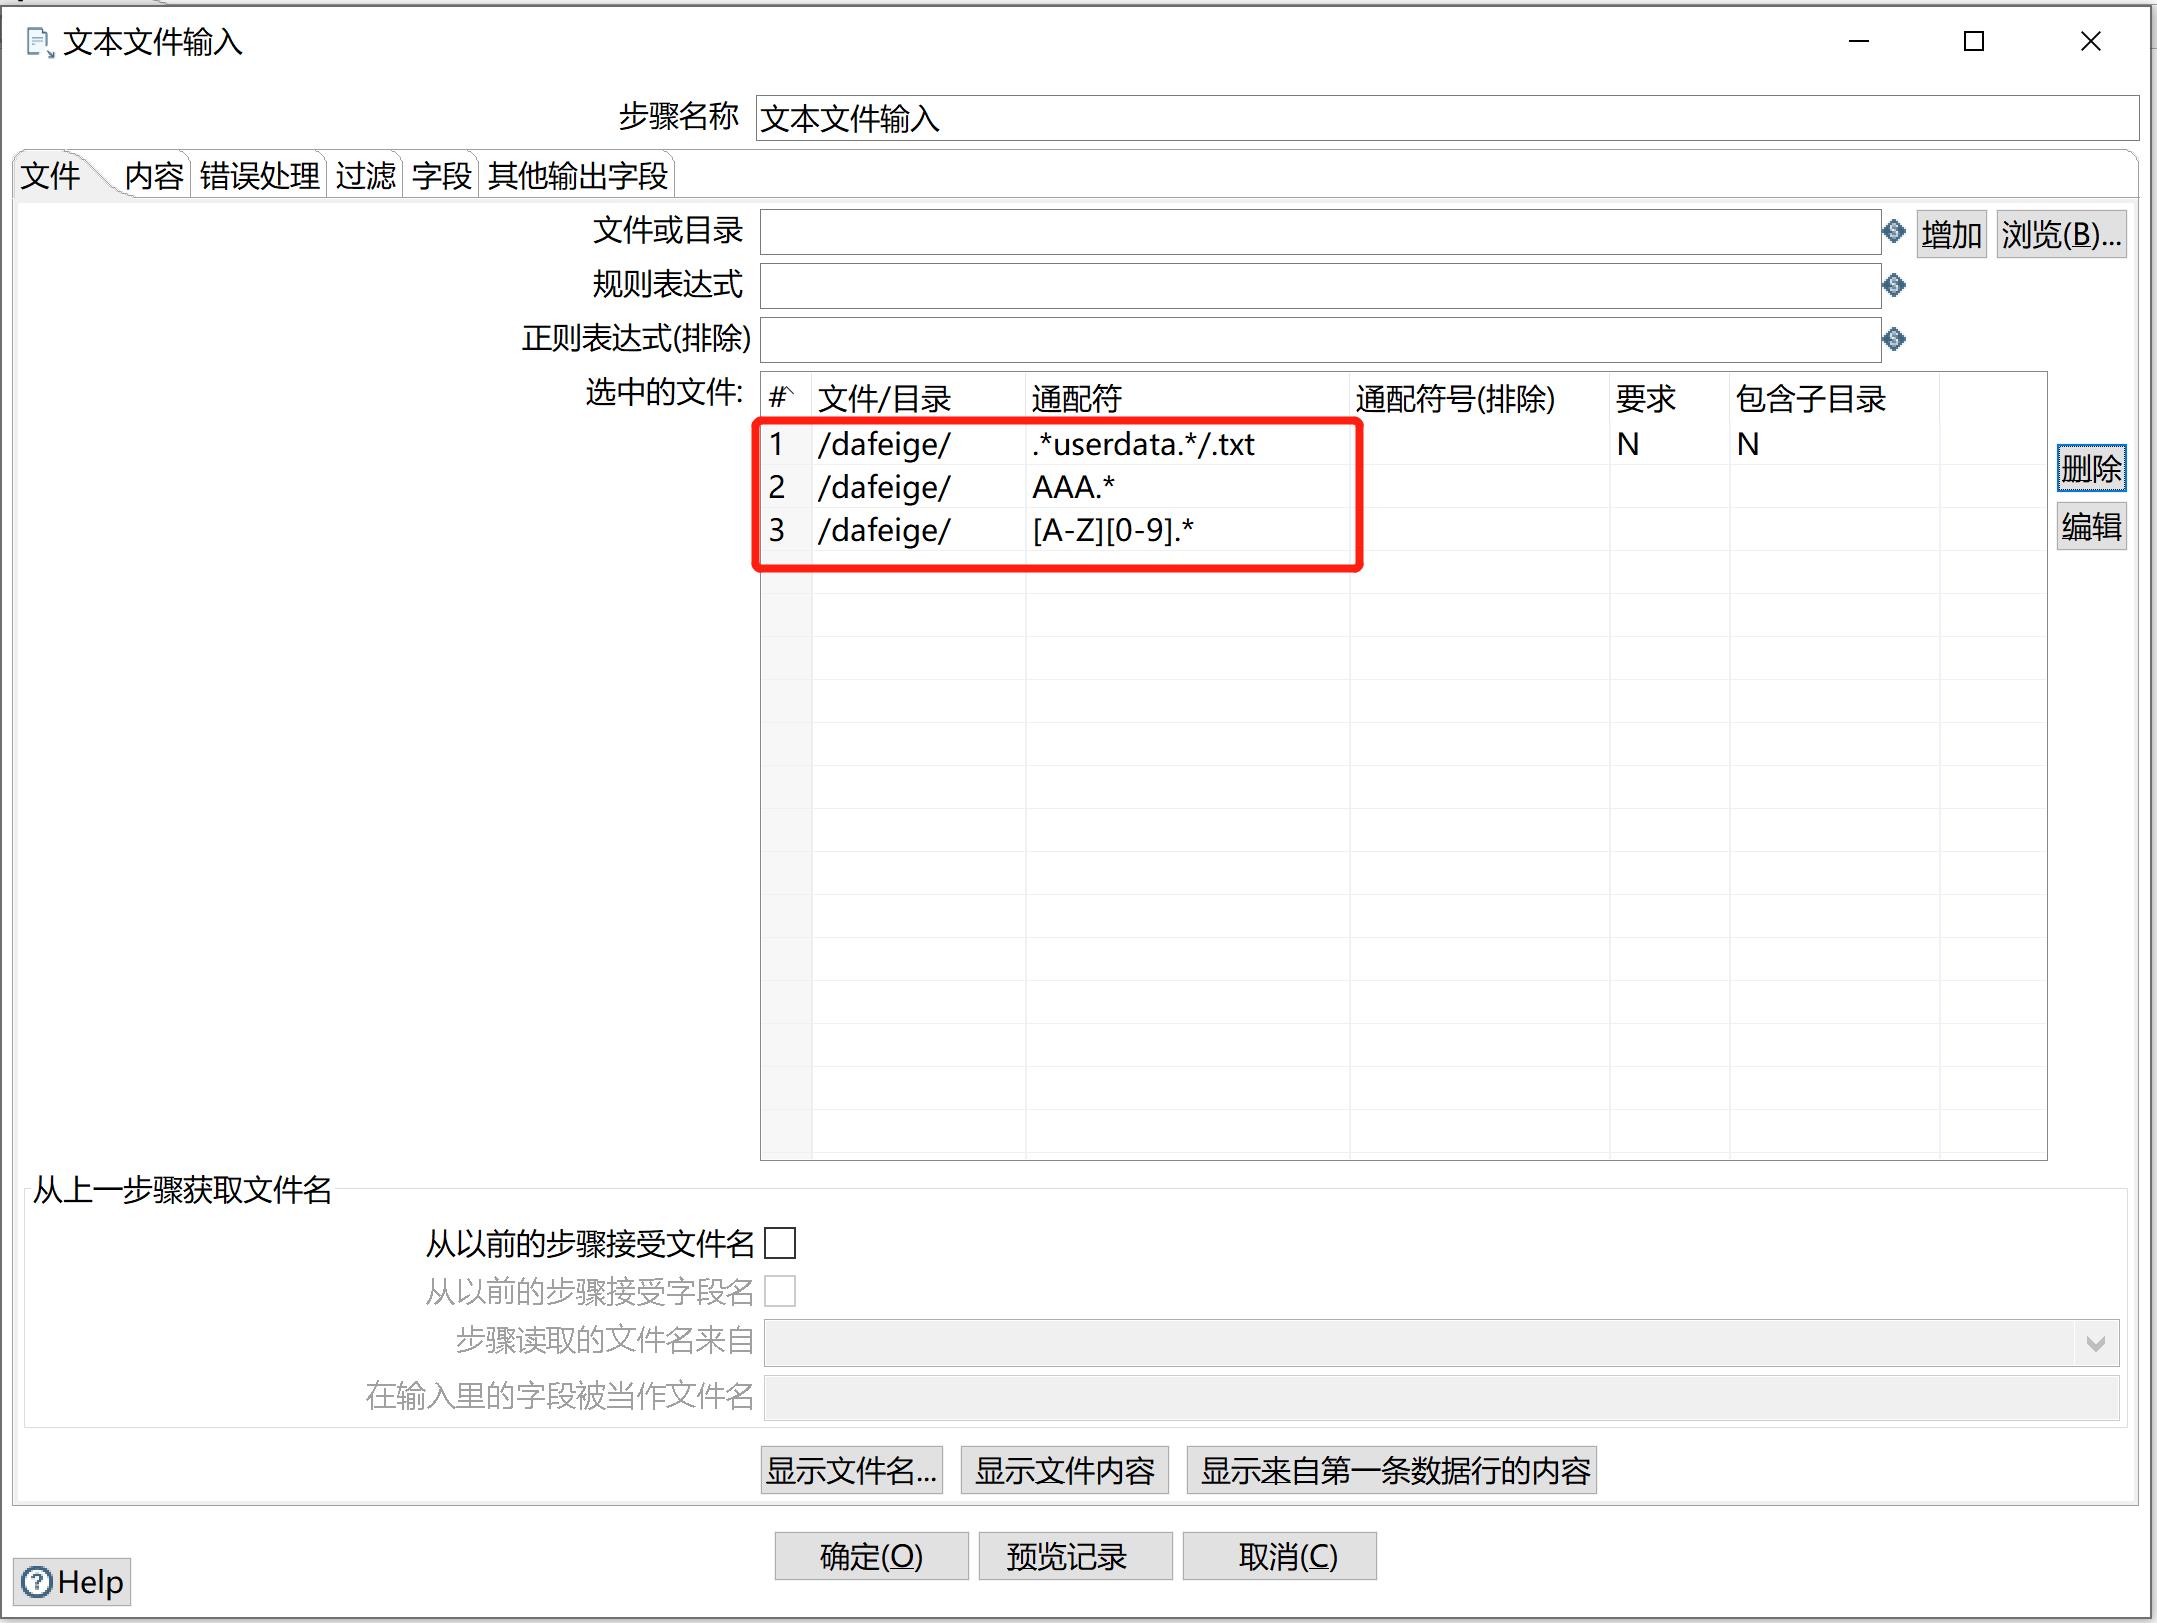
Task: Click into the 步骤名称 input field
Action: pyautogui.click(x=1447, y=118)
